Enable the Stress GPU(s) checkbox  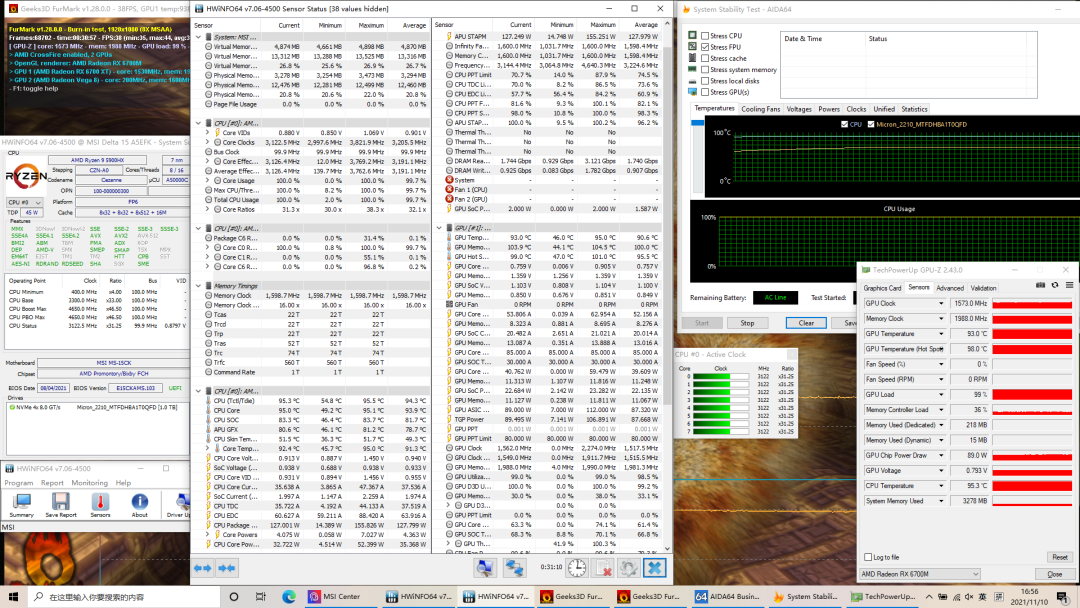(x=705, y=92)
